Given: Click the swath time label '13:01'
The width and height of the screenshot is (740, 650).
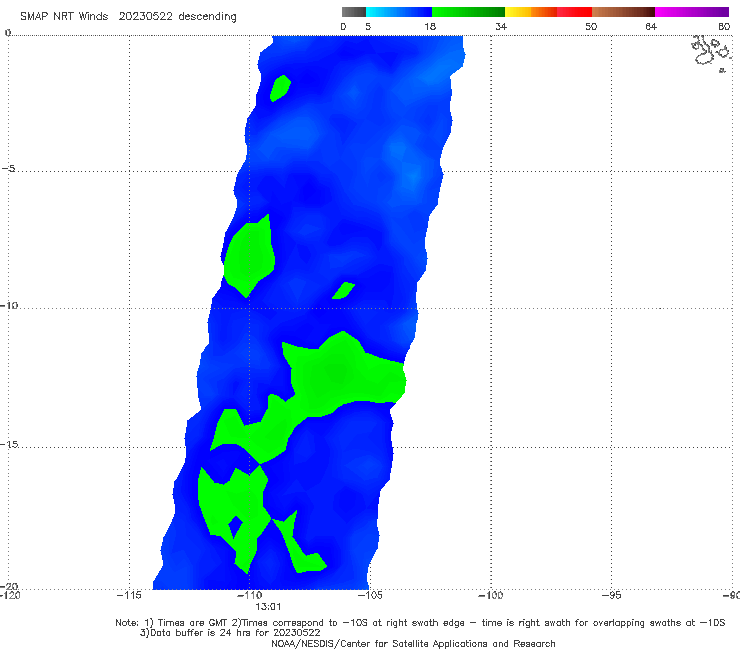Looking at the screenshot, I should (268, 607).
